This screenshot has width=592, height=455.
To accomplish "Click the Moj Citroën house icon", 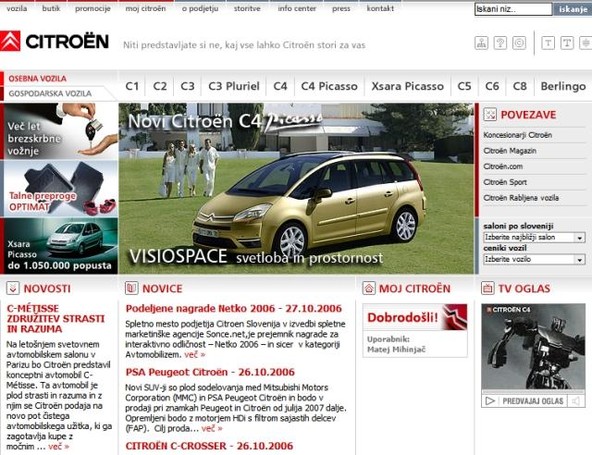I will [368, 288].
